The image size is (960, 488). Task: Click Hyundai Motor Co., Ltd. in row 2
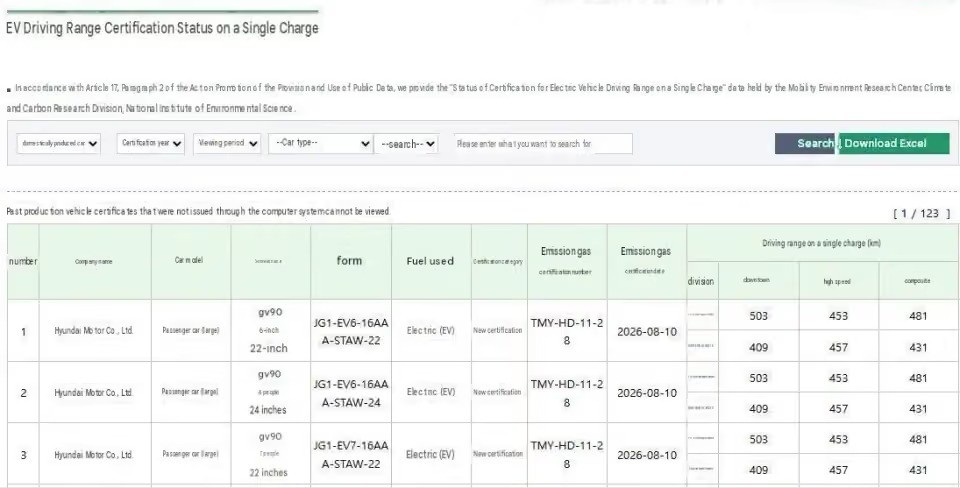[x=94, y=392]
